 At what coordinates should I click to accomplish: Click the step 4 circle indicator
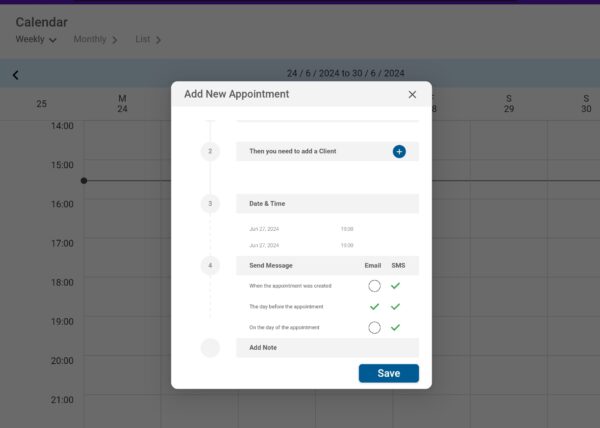point(210,266)
